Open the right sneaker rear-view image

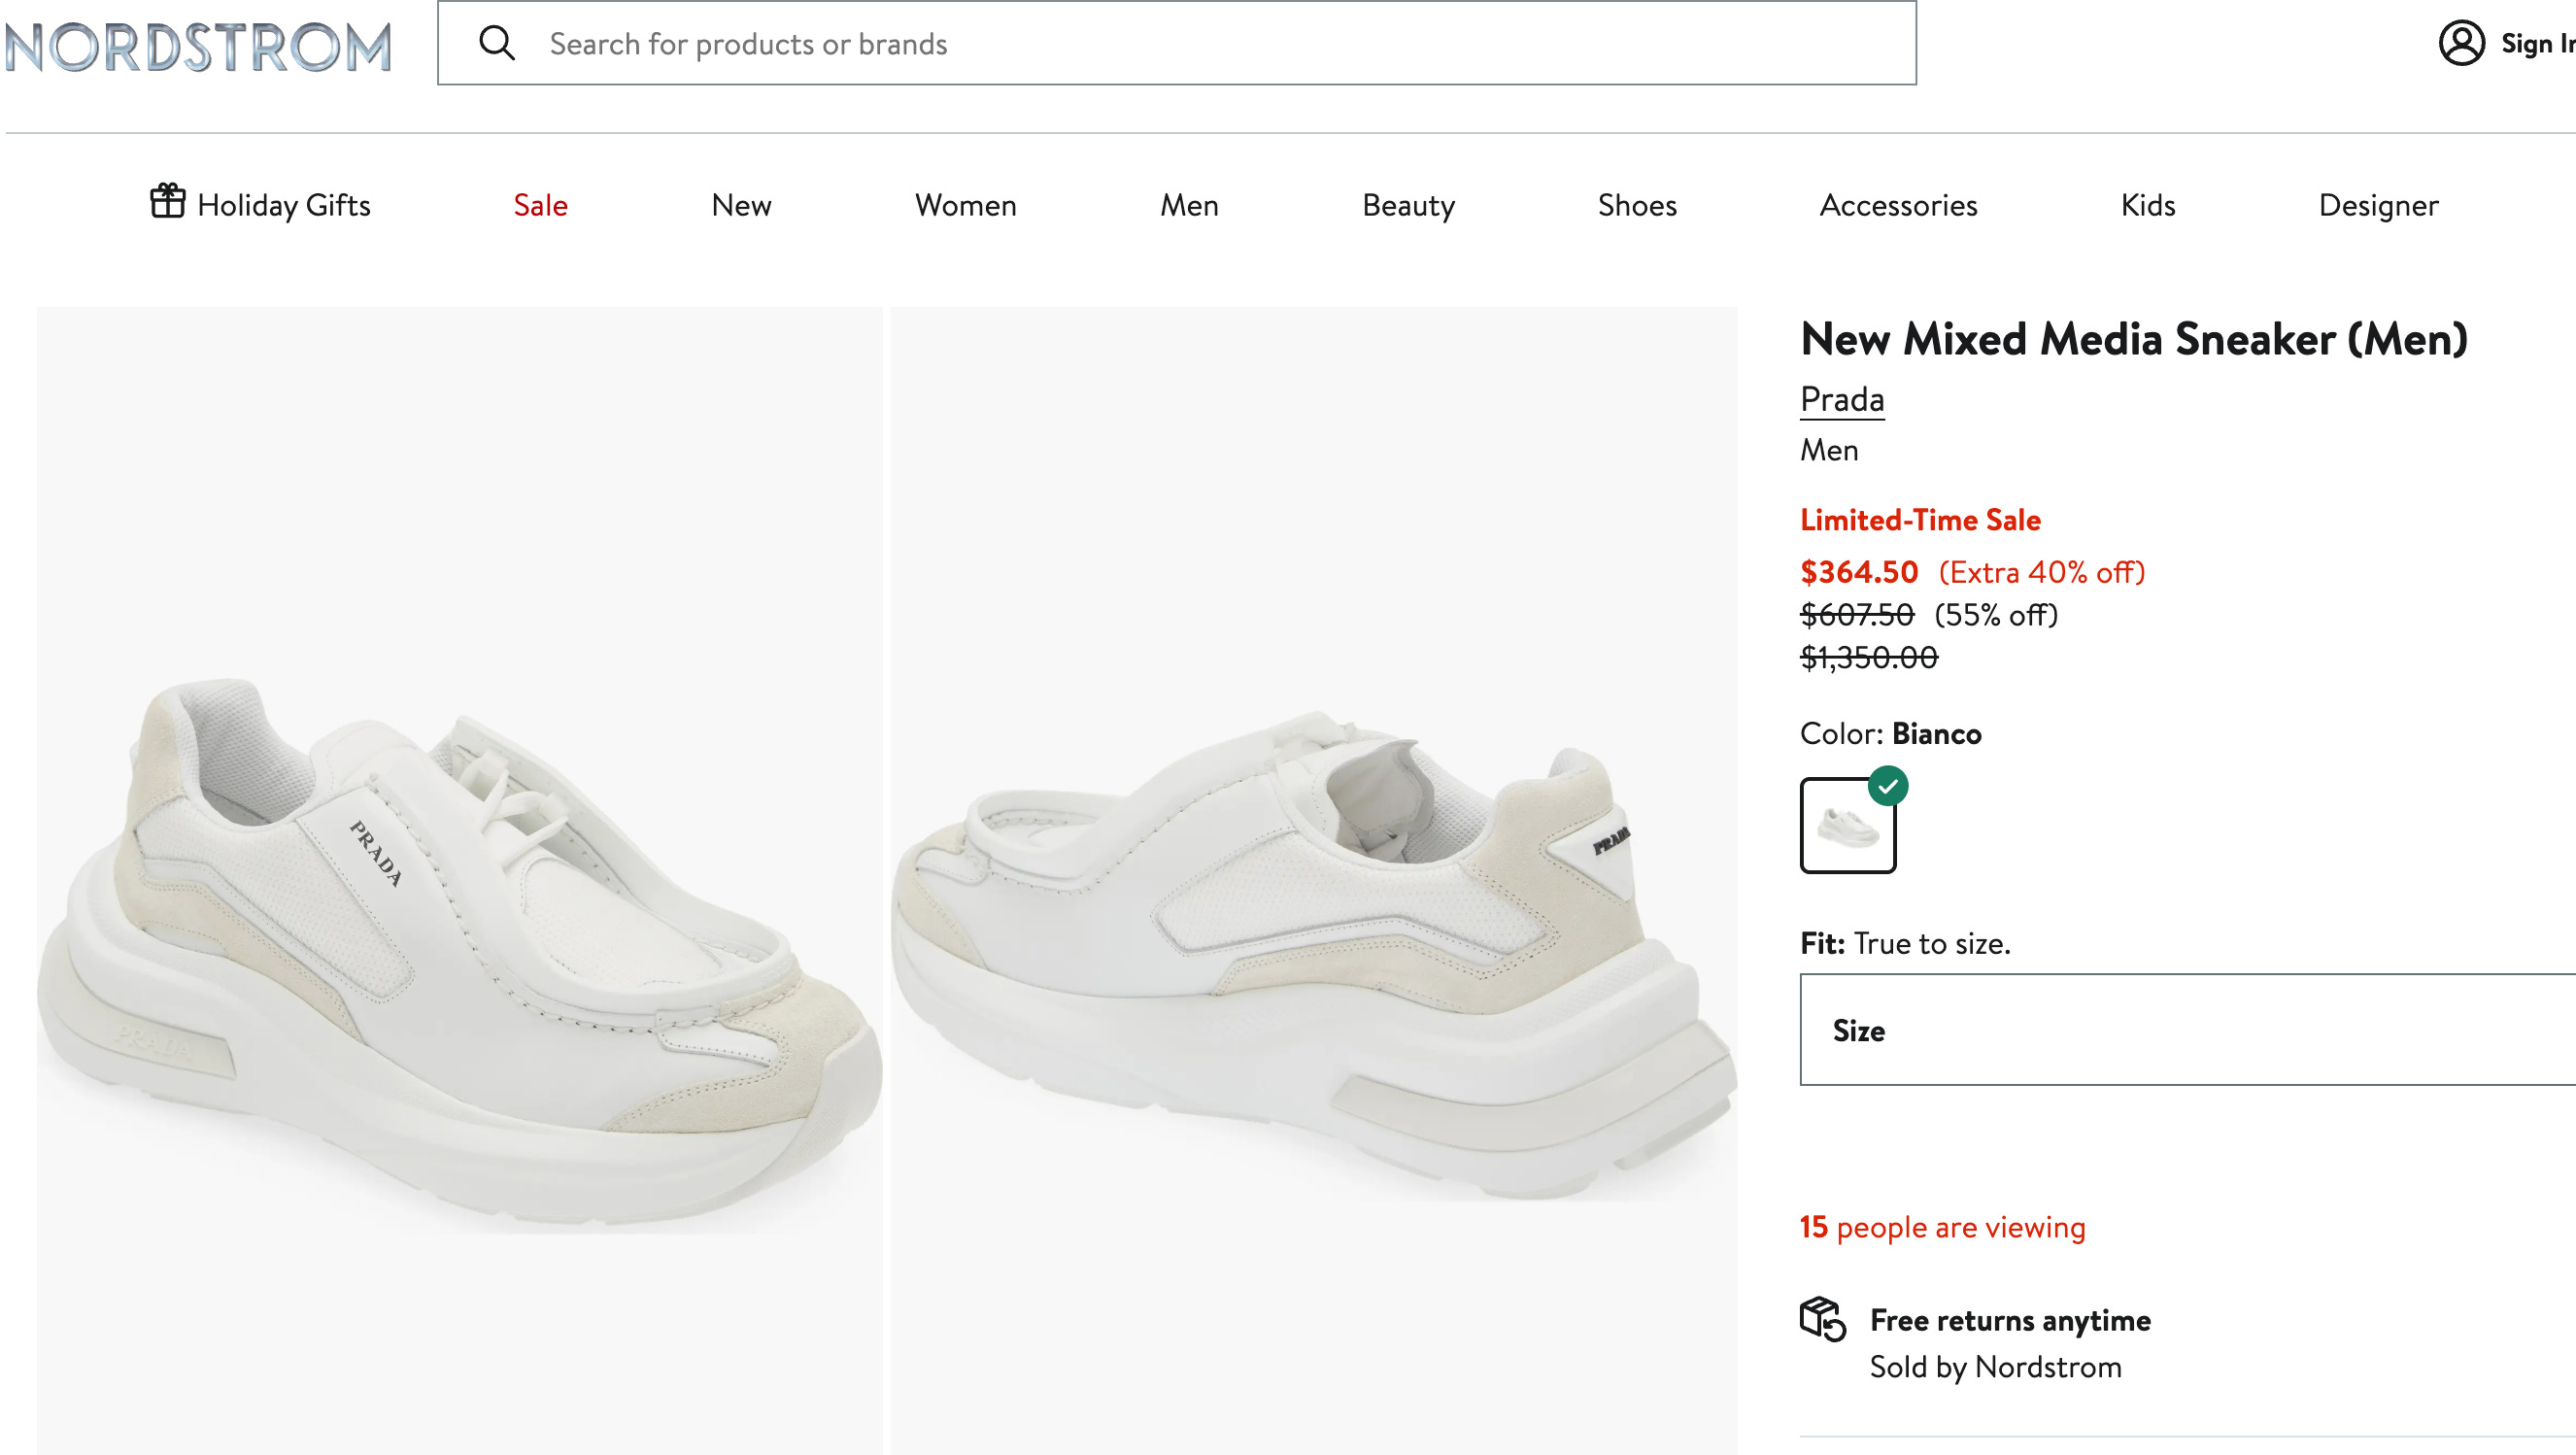pos(1313,880)
